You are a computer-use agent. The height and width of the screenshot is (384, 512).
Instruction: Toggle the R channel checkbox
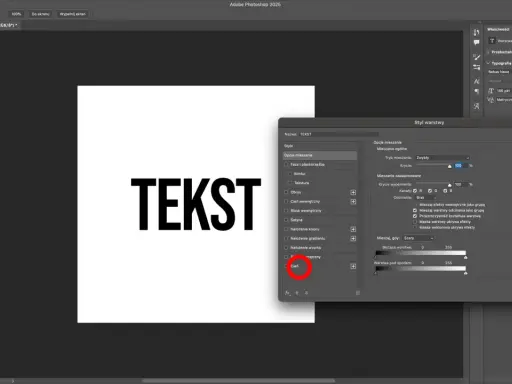415,191
